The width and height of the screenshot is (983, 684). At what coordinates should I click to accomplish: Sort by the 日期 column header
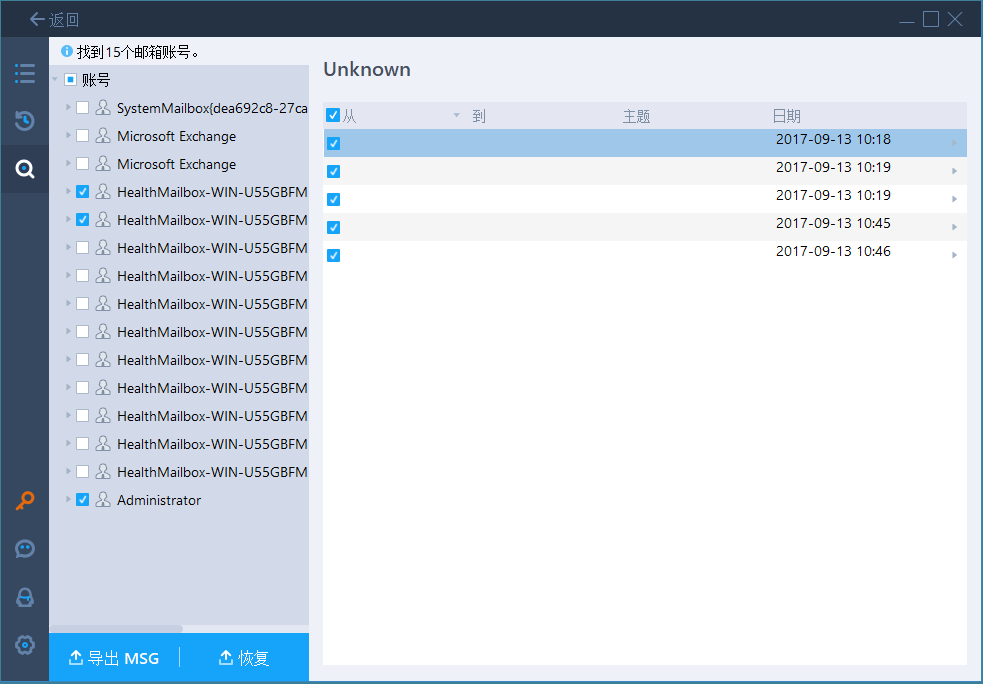786,116
